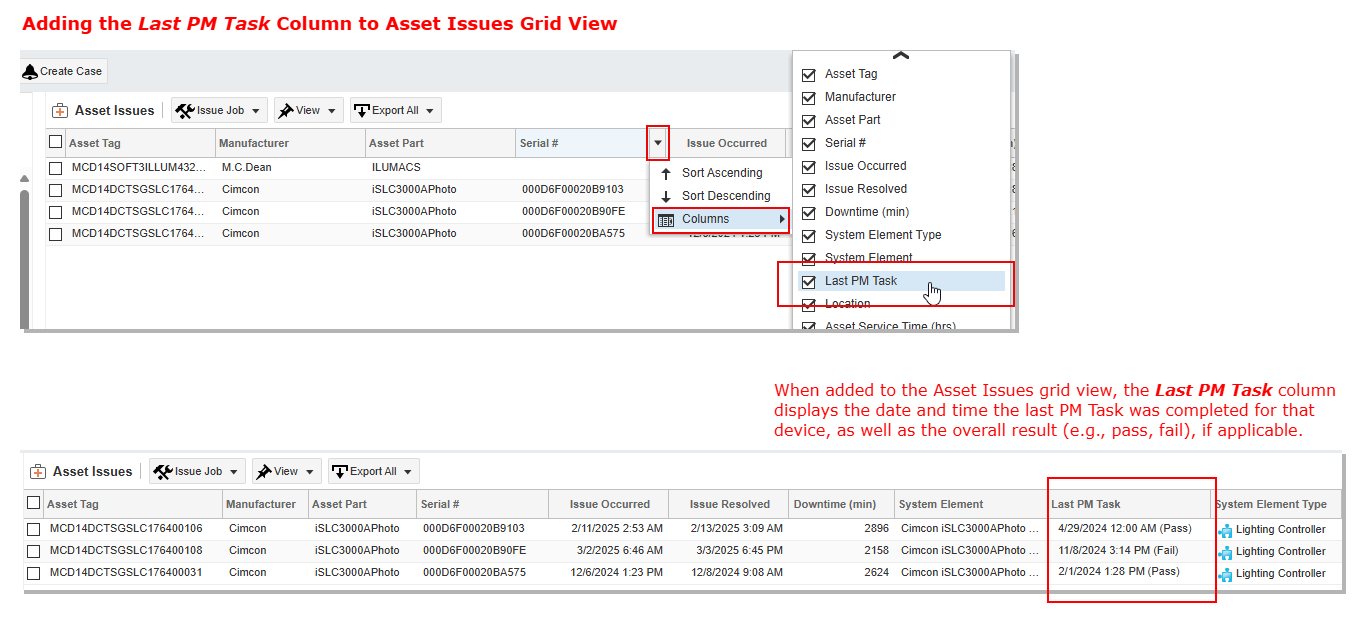Click the vertical scrollbar left of top grid
Screen dimensions: 1362x622
pos(25,250)
